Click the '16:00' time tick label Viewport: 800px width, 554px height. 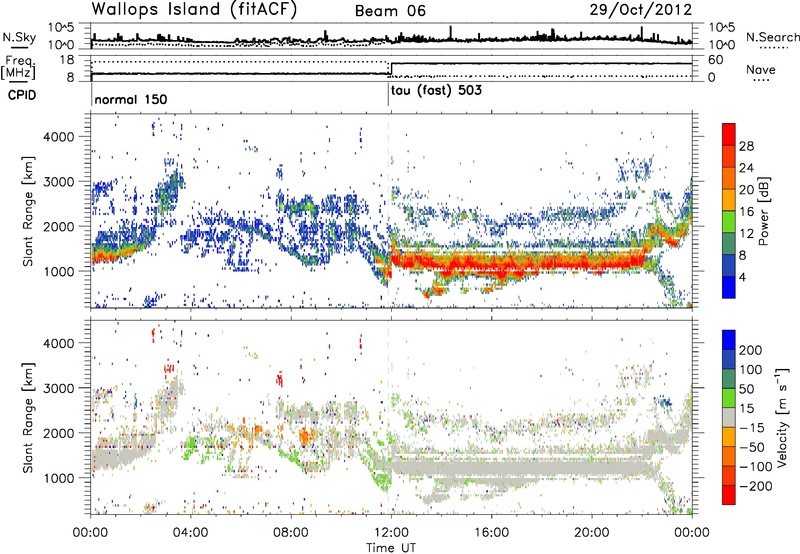pos(491,533)
